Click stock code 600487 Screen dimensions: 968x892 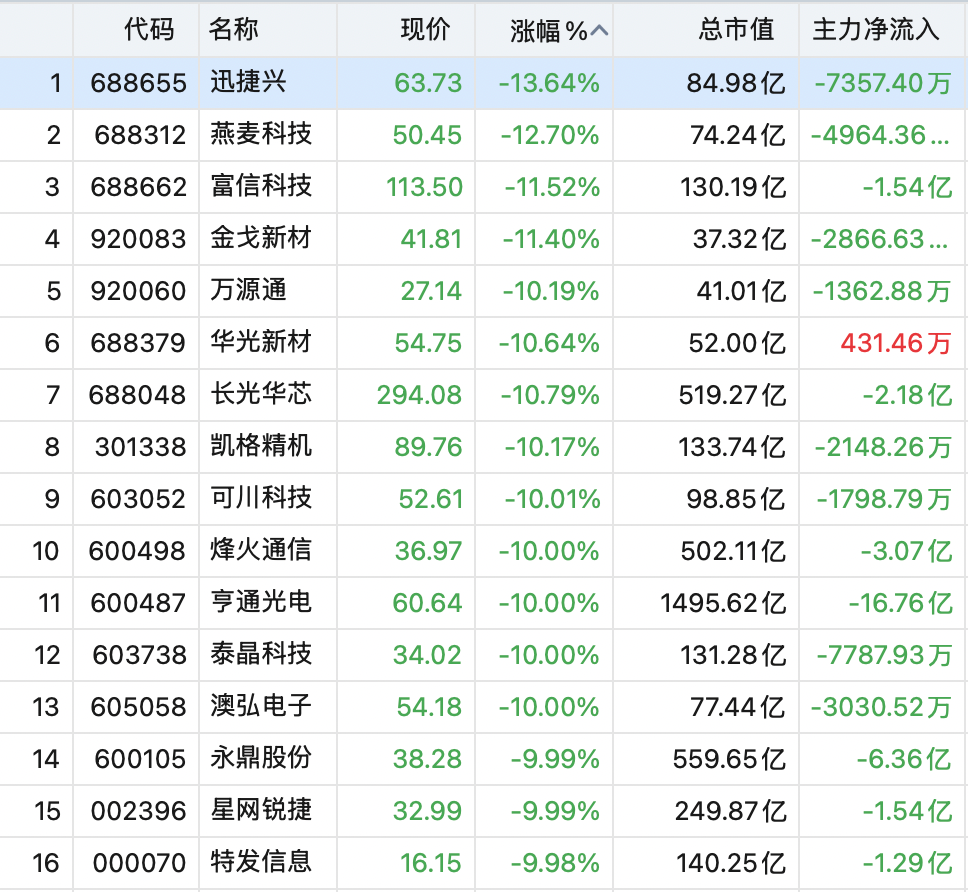click(138, 603)
